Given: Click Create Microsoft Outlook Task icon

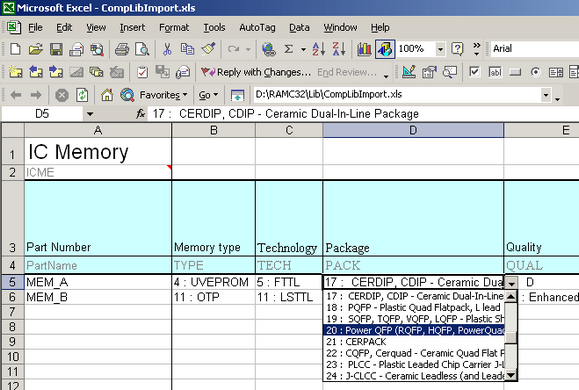Looking at the screenshot, I should tap(142, 72).
